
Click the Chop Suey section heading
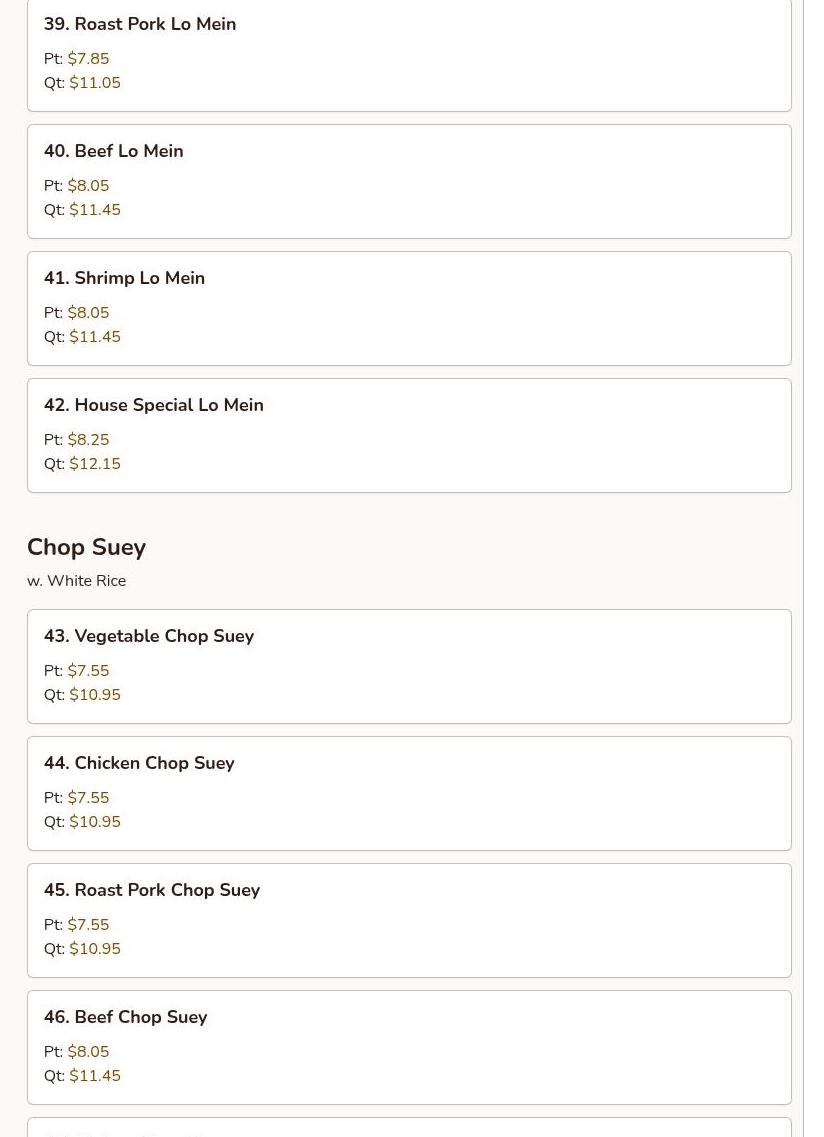[x=86, y=547]
